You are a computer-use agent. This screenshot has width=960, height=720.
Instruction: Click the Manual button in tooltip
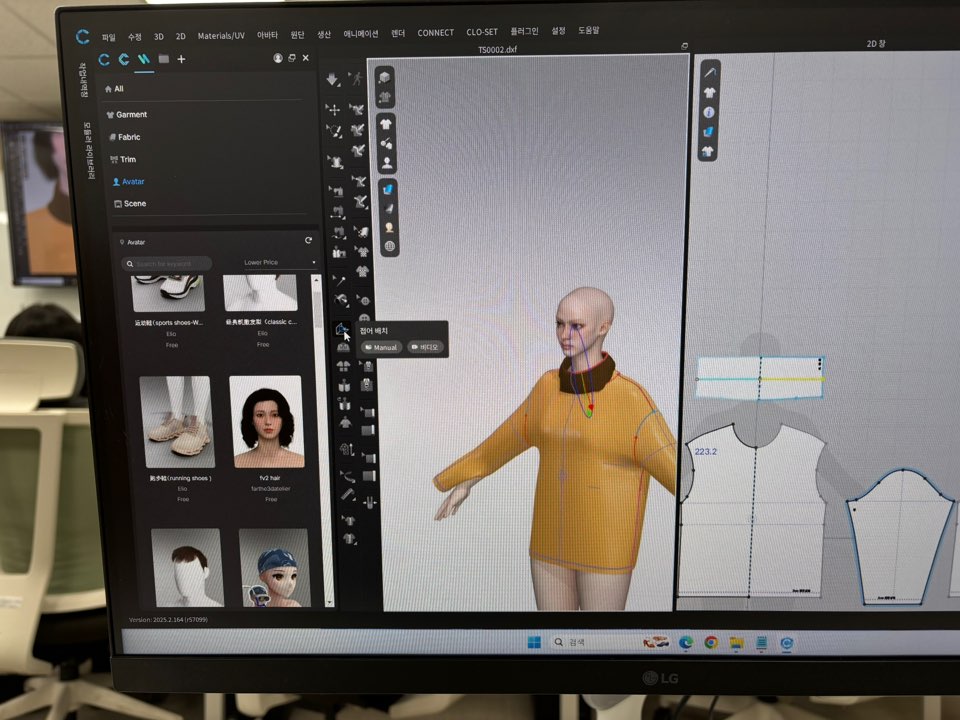[x=381, y=348]
